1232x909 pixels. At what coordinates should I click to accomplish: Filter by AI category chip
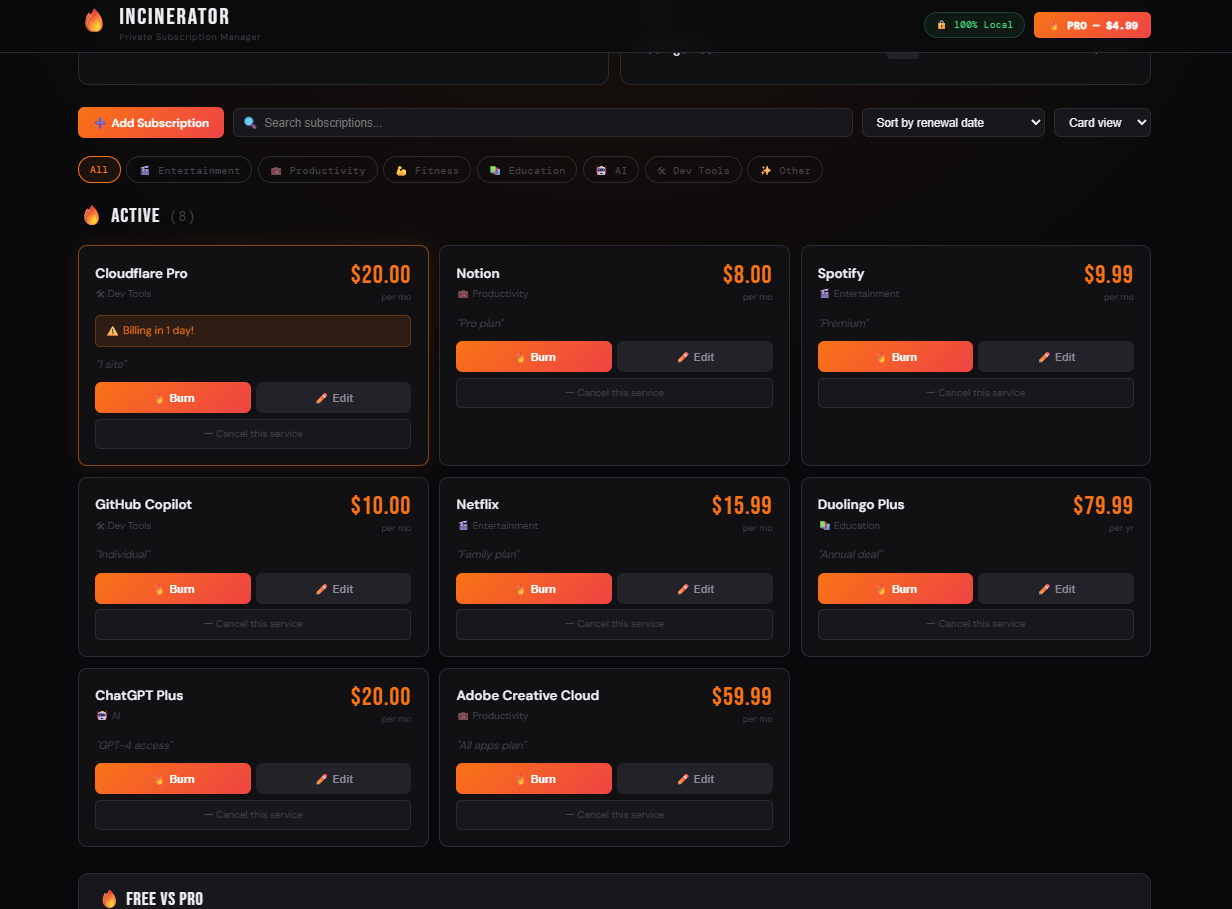tap(611, 170)
